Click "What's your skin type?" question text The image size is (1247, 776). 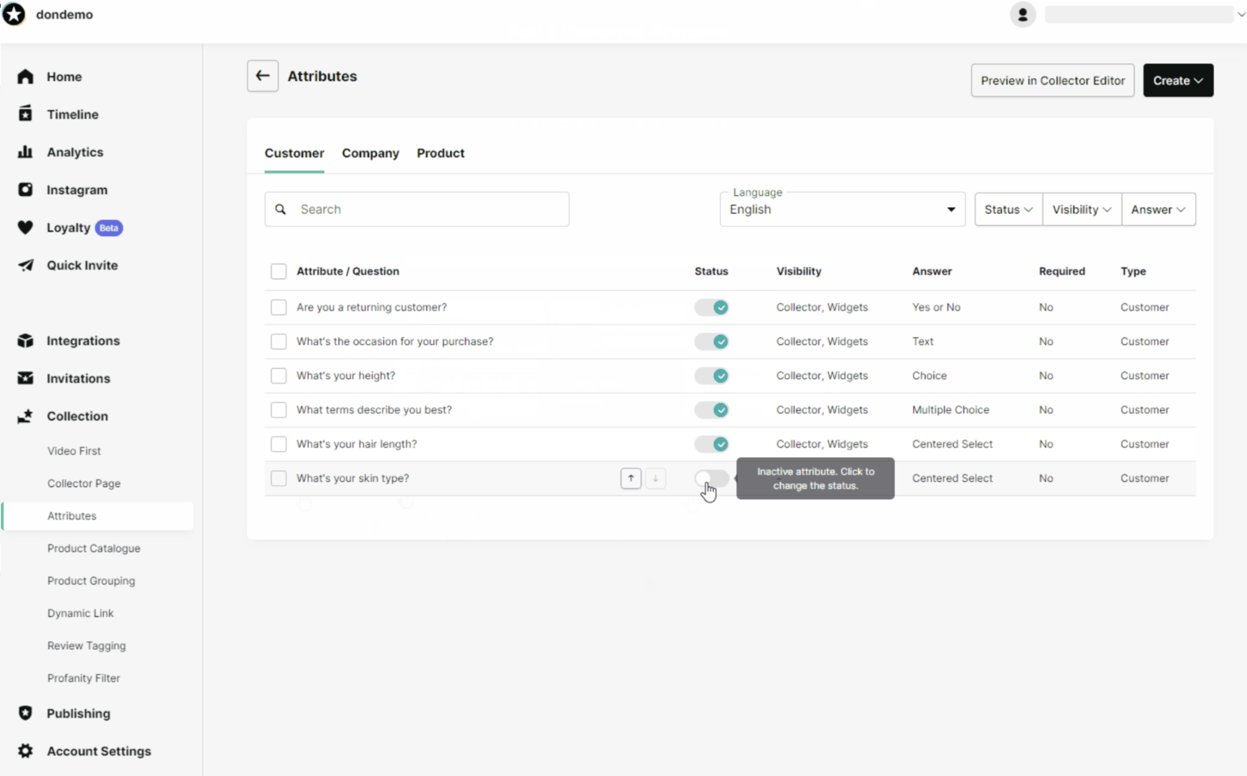coord(353,478)
